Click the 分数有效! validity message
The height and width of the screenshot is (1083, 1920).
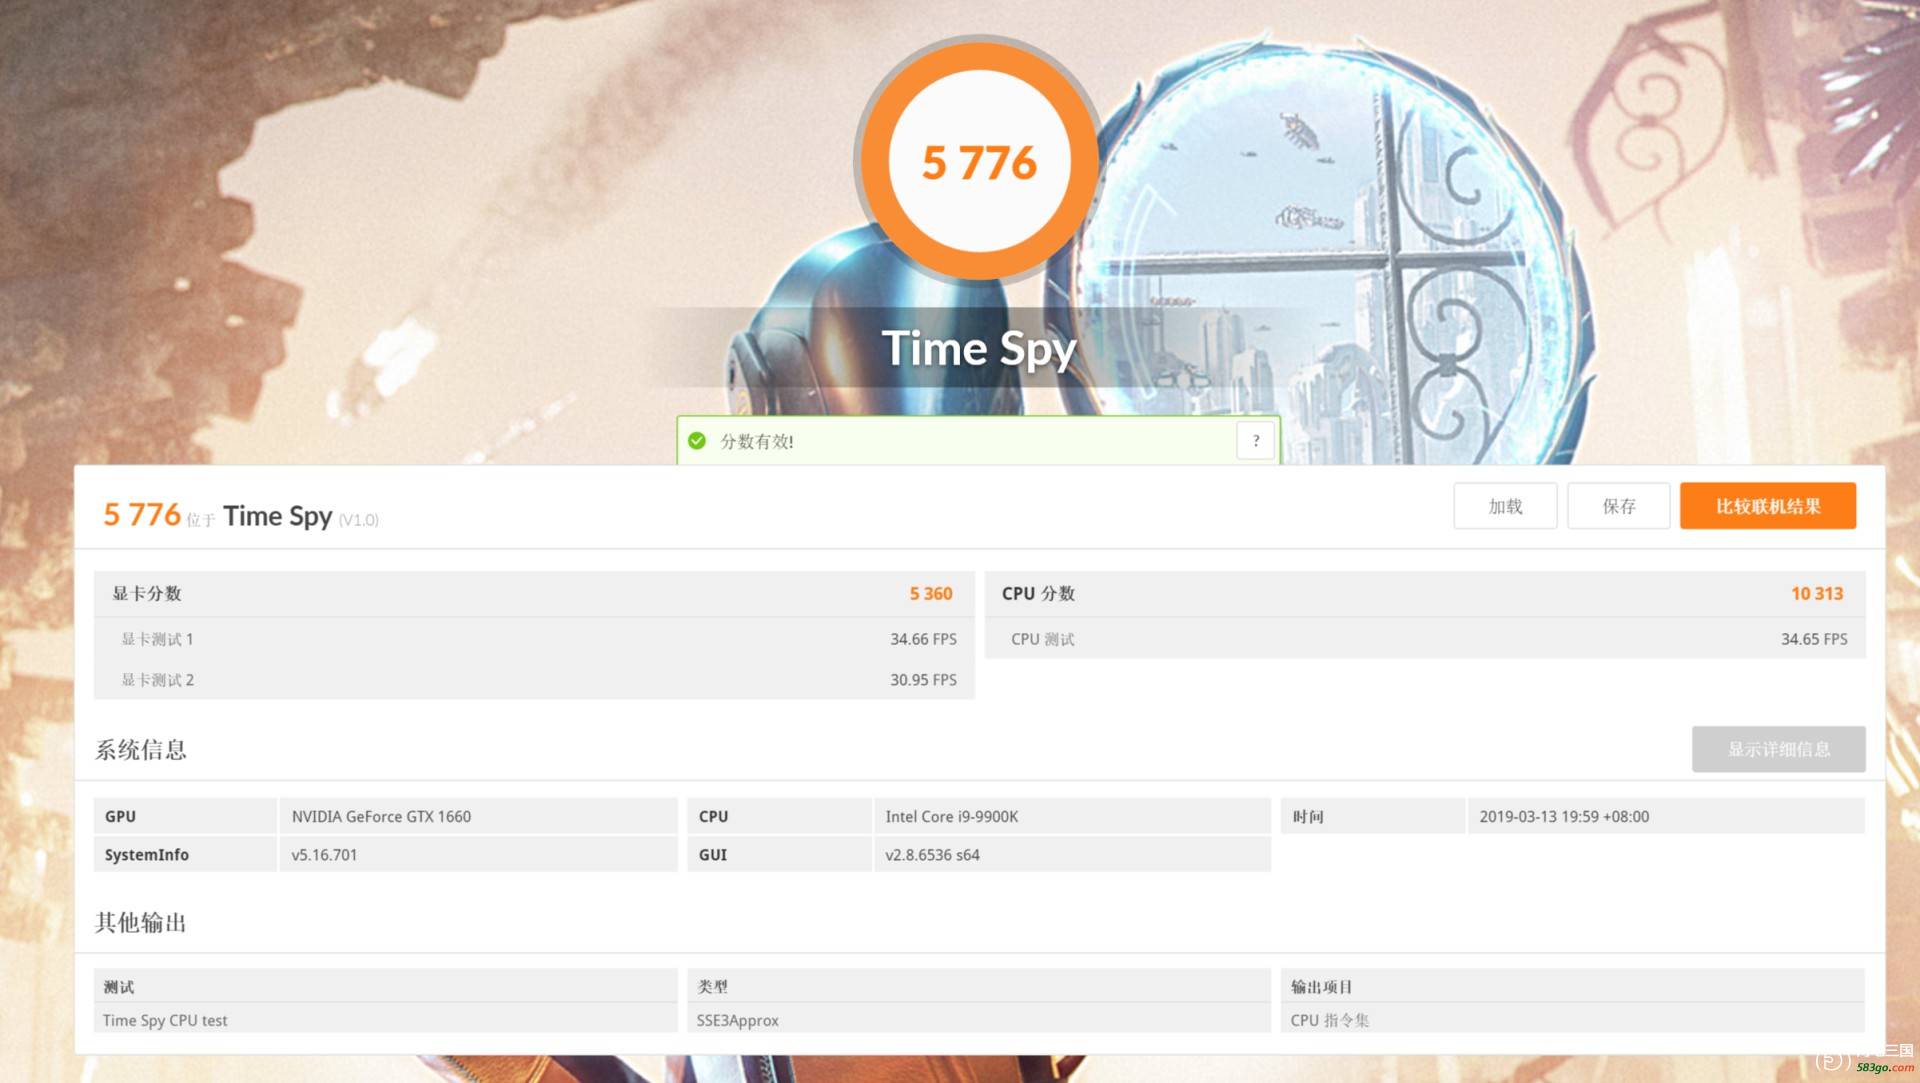[x=757, y=441]
